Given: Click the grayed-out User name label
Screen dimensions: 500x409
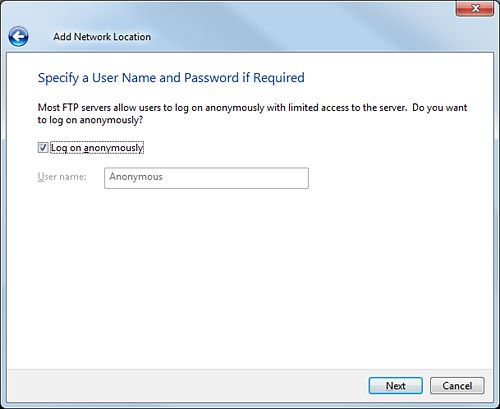Looking at the screenshot, I should tap(62, 177).
